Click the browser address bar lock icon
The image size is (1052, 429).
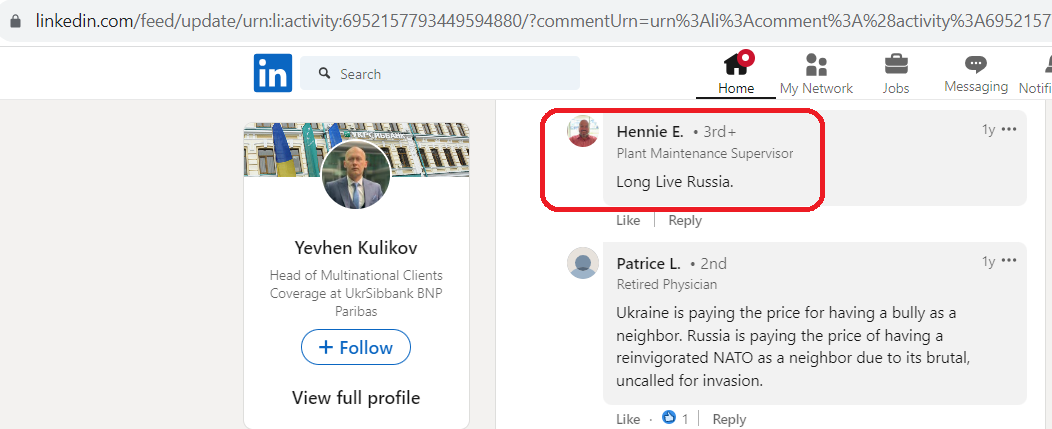[15, 21]
